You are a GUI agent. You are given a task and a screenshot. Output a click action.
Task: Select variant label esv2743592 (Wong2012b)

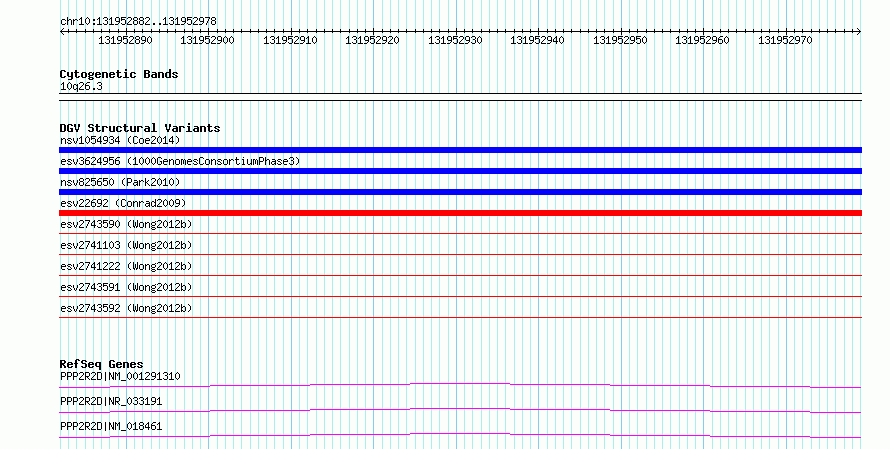click(x=126, y=308)
